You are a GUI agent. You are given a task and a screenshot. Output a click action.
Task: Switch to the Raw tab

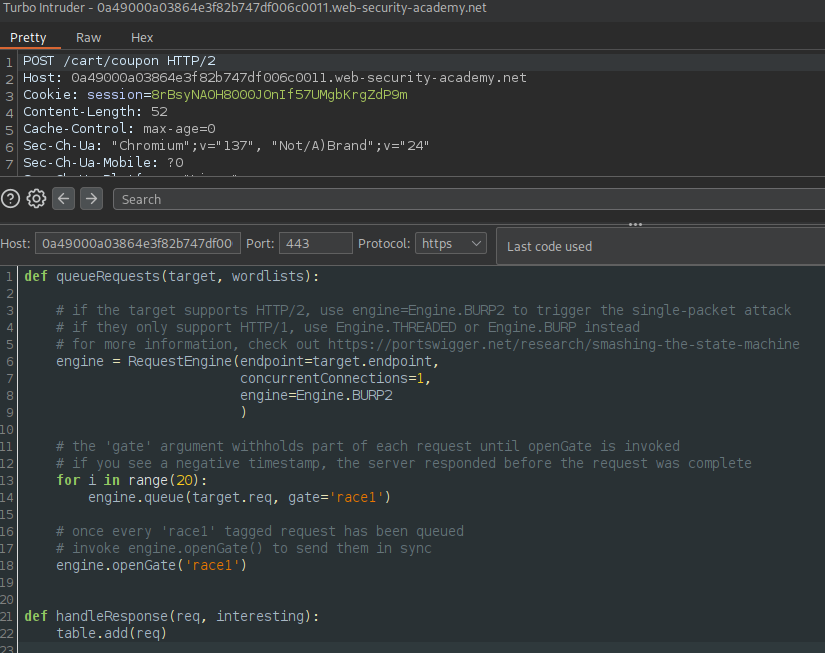[88, 38]
